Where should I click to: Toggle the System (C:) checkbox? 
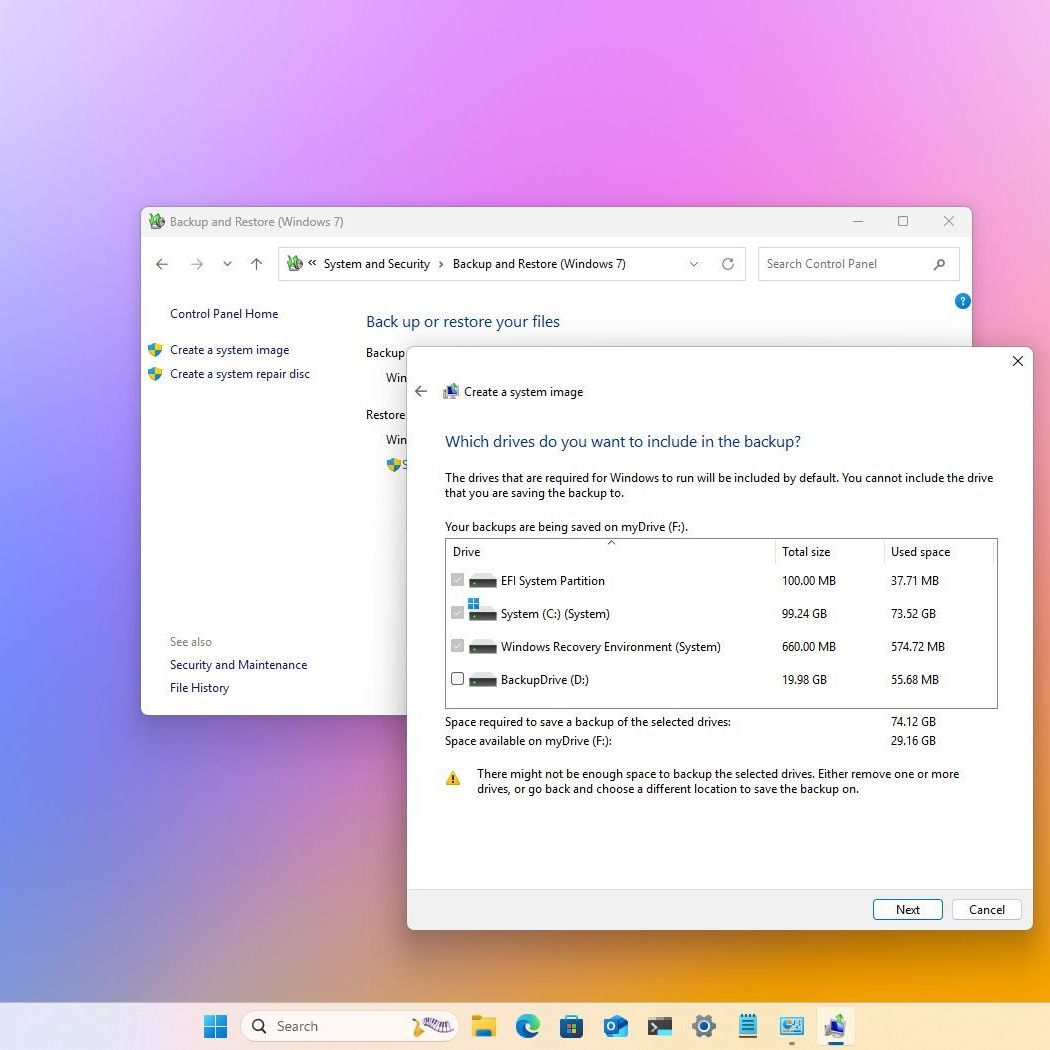click(x=457, y=613)
